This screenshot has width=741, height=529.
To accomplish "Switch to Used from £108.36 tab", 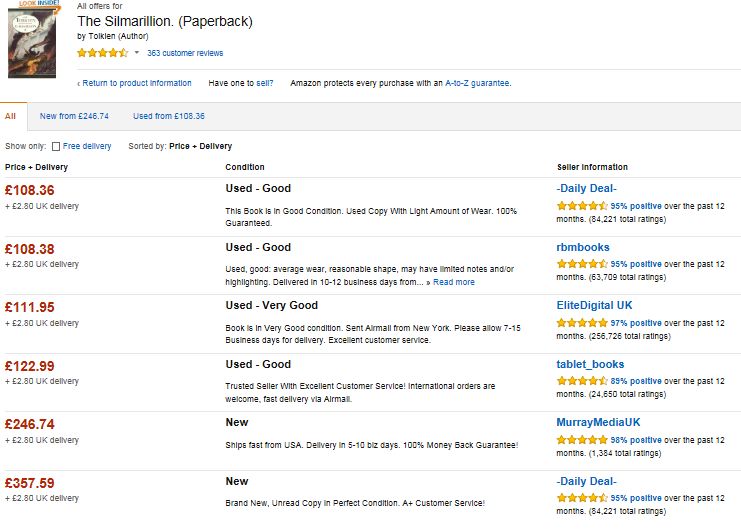I will 169,116.
